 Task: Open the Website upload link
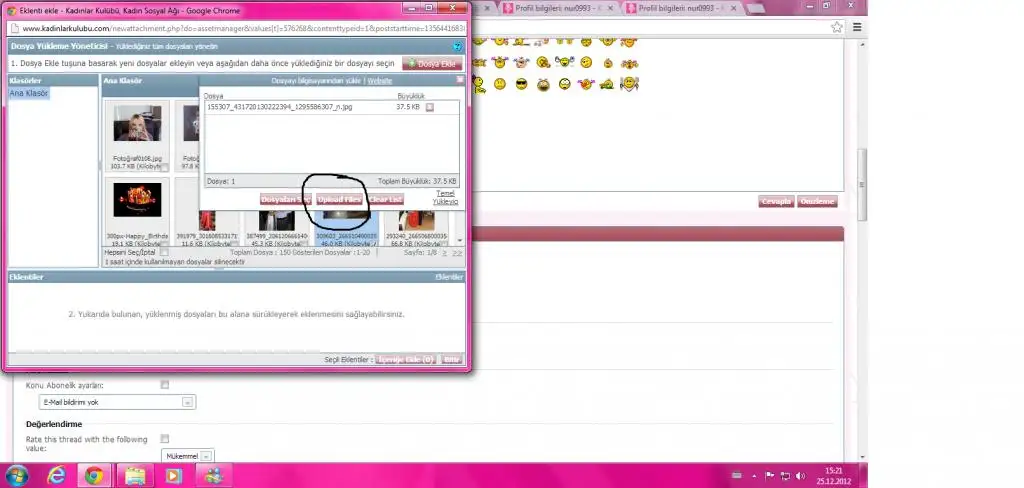379,81
